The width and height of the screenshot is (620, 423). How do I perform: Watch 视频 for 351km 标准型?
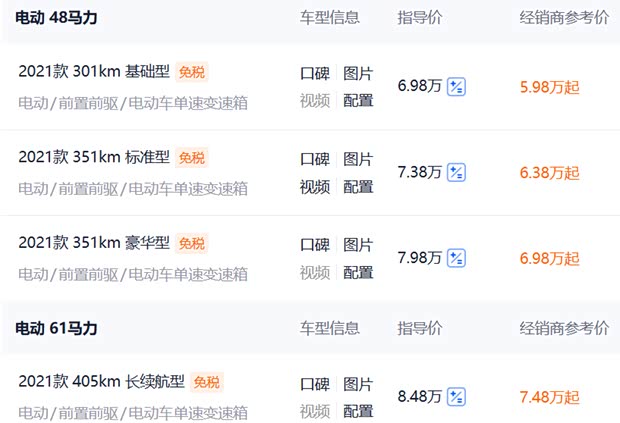coord(315,186)
